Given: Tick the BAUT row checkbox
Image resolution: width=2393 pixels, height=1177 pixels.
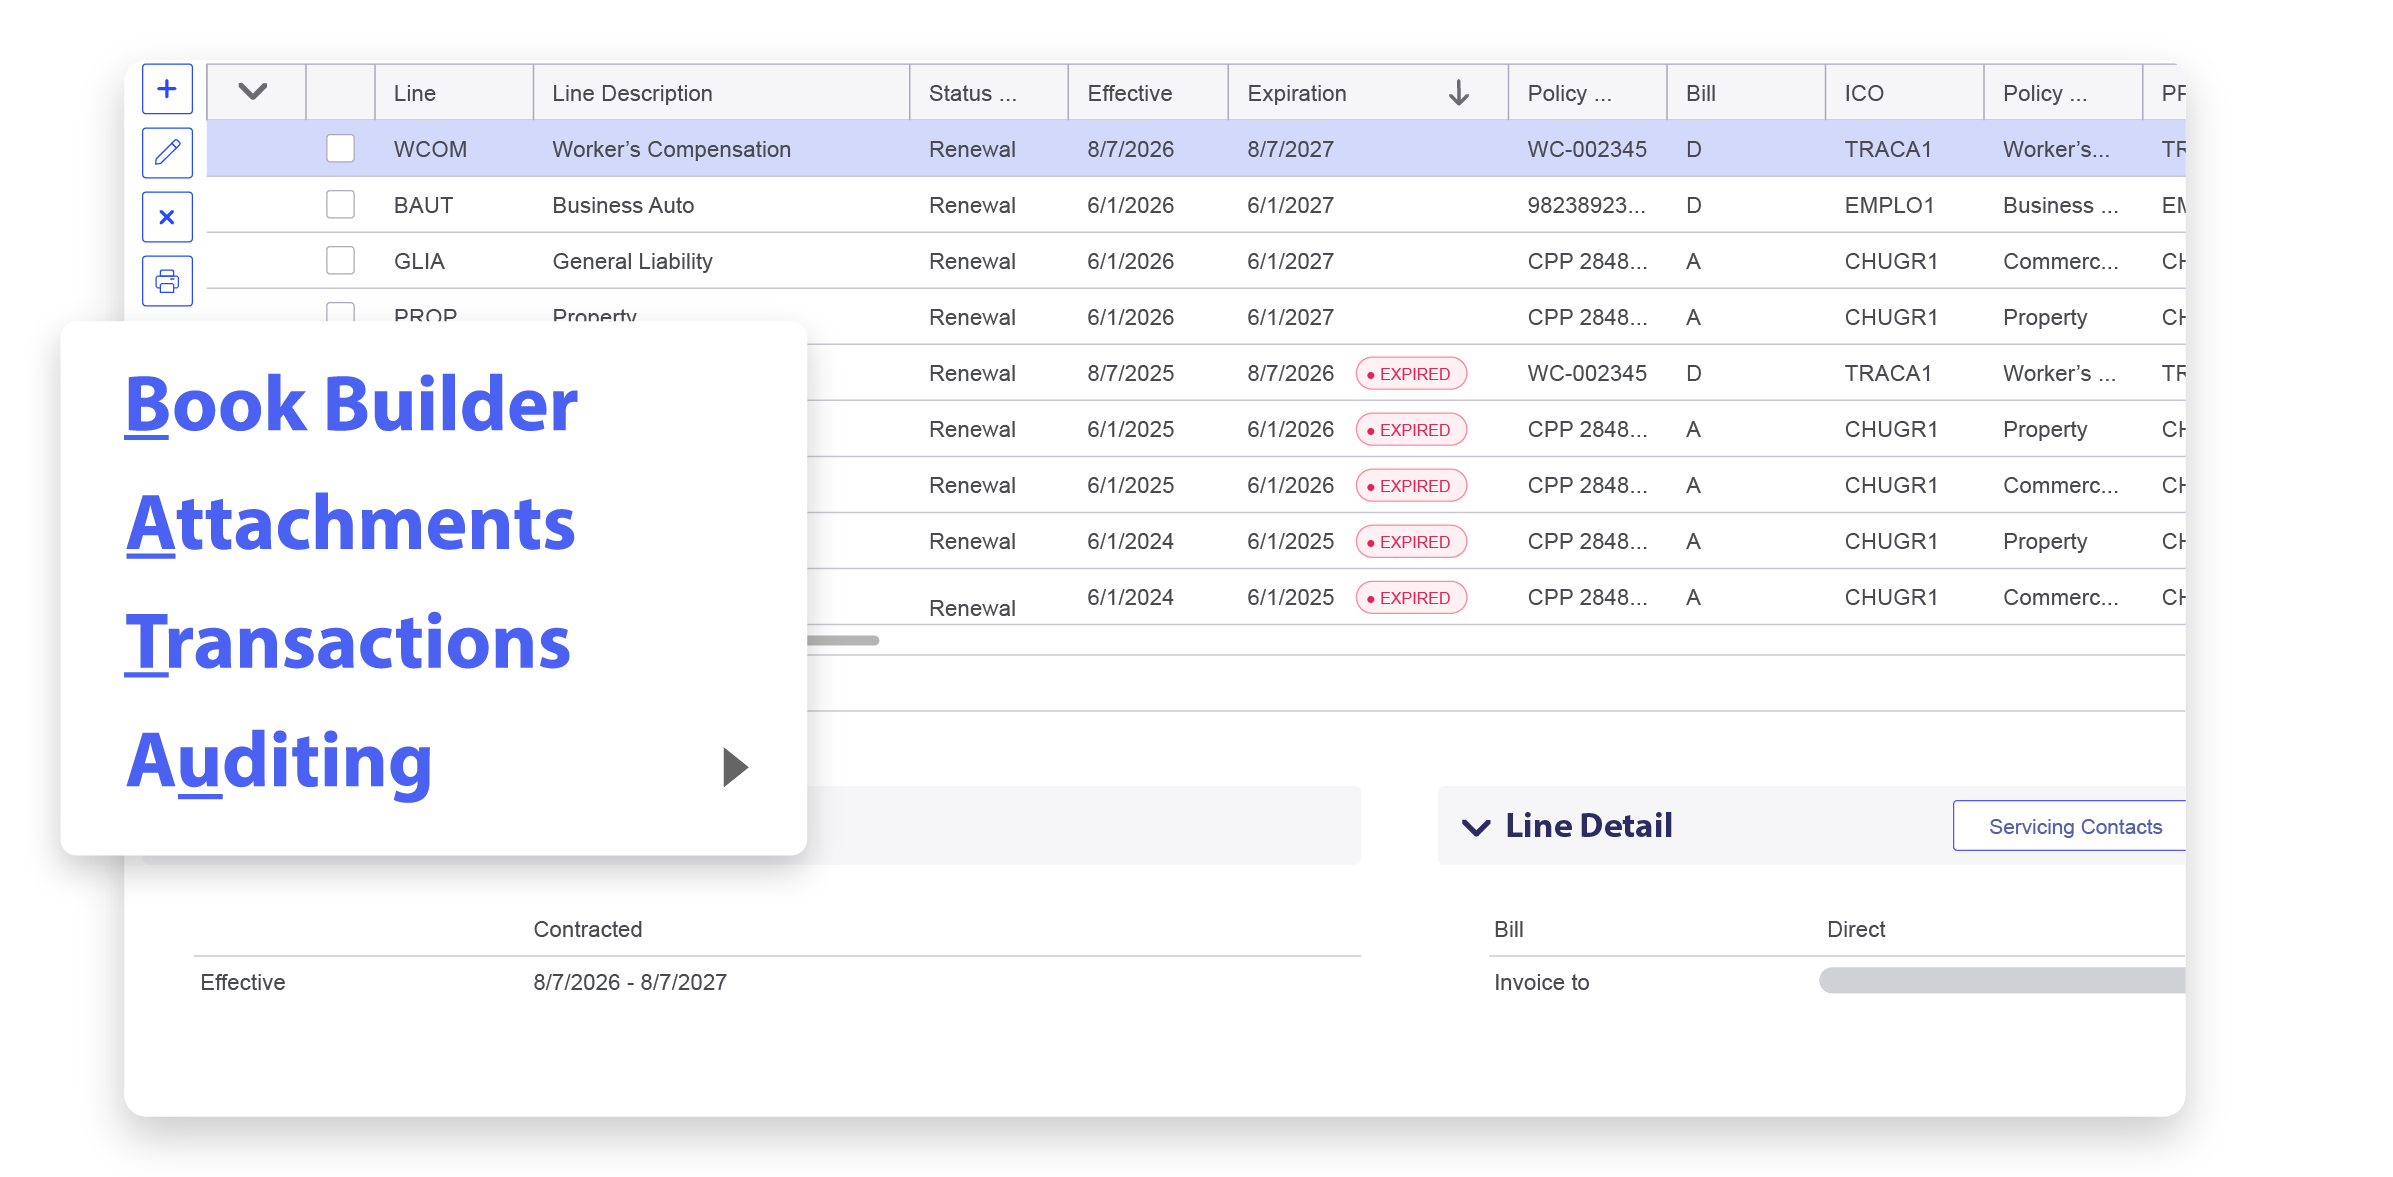Looking at the screenshot, I should (x=341, y=205).
